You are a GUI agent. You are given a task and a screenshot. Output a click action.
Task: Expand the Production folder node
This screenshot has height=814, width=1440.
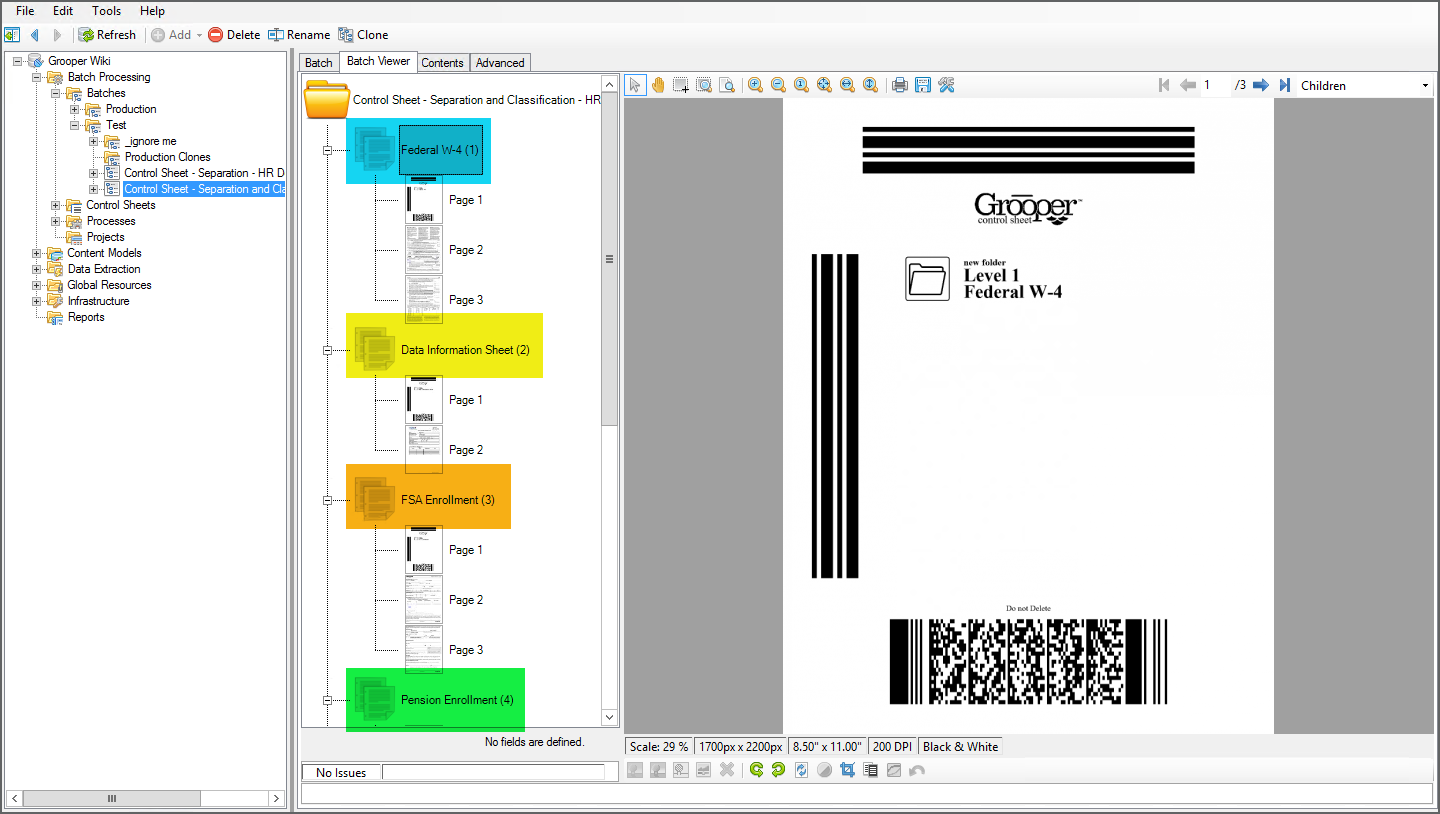point(75,109)
